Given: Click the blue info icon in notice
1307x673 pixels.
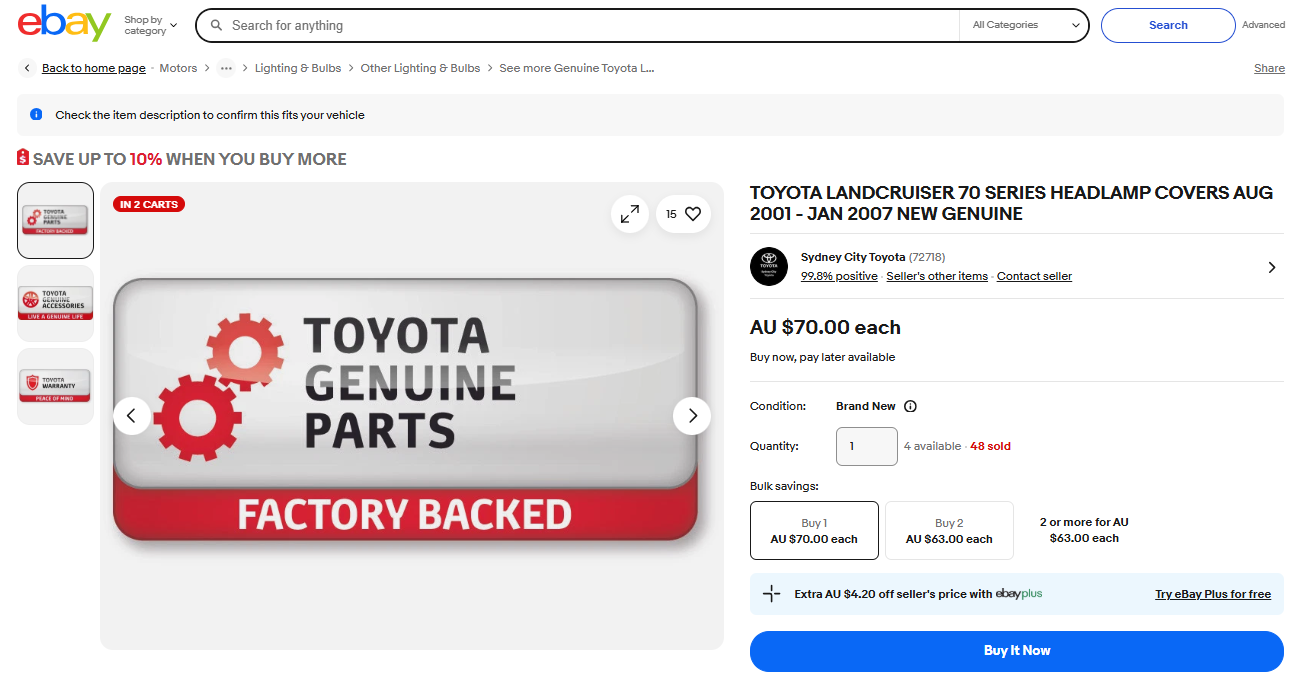Looking at the screenshot, I should 36,115.
